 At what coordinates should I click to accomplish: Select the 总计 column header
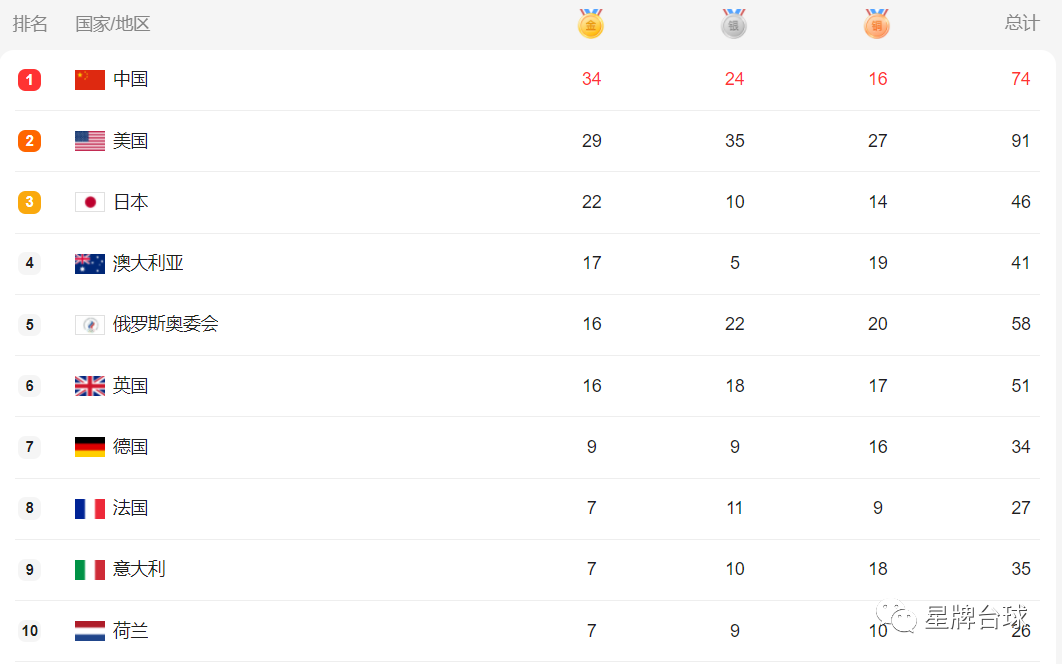pyautogui.click(x=1021, y=24)
